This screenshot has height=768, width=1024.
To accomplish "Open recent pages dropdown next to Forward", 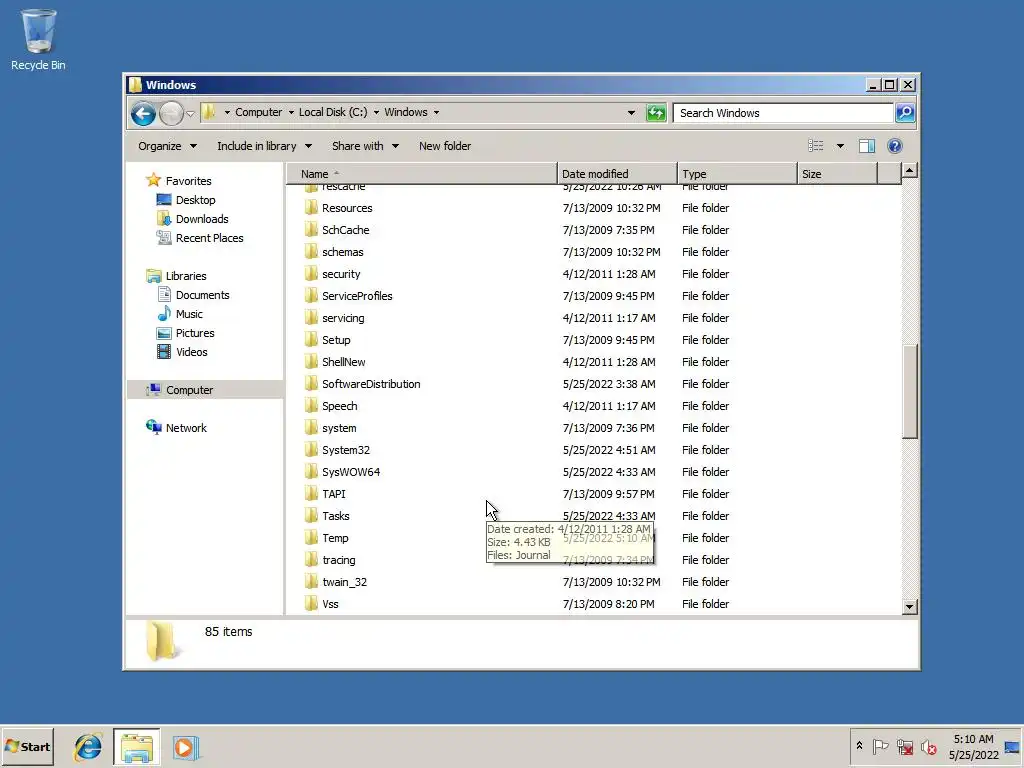I will [x=190, y=114].
